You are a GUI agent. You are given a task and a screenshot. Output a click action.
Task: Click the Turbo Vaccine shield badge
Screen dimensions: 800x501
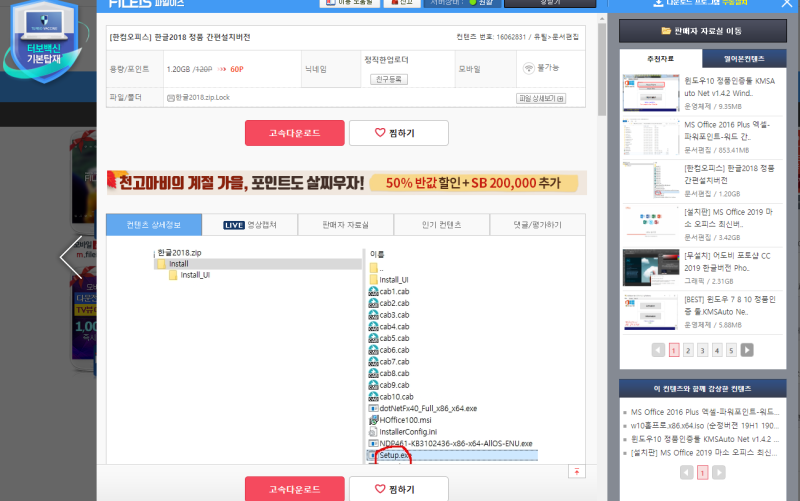pos(43,41)
